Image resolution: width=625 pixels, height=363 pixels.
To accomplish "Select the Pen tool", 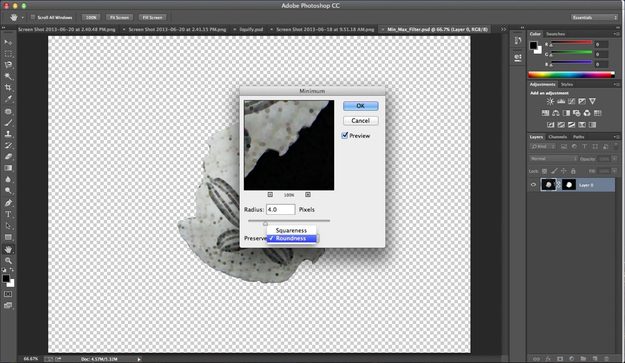I will tap(8, 203).
